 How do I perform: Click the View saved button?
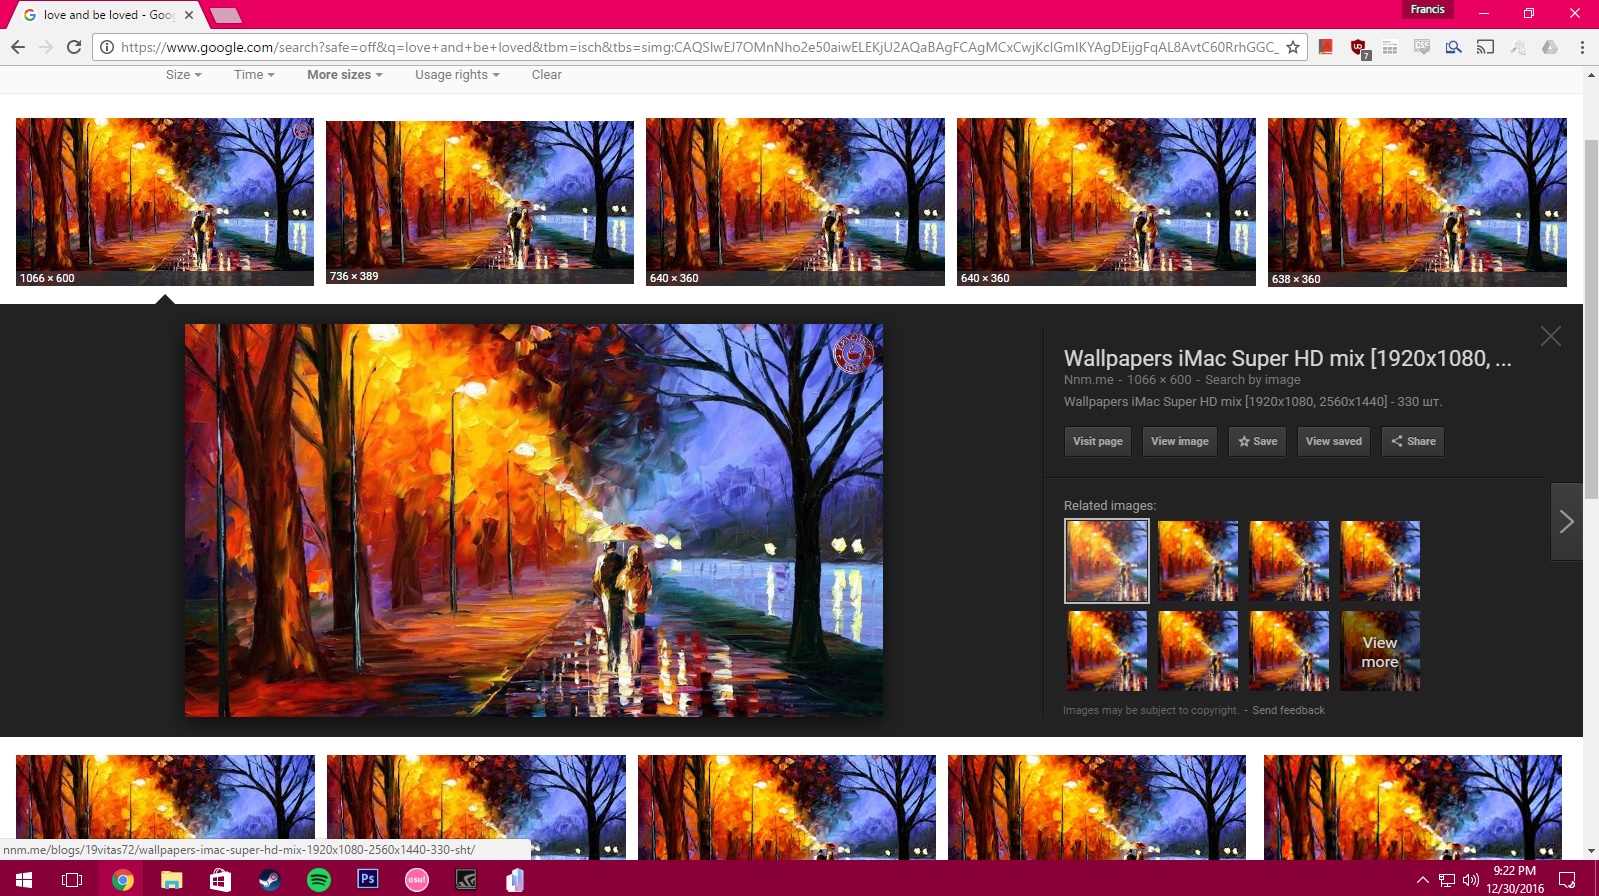1334,441
